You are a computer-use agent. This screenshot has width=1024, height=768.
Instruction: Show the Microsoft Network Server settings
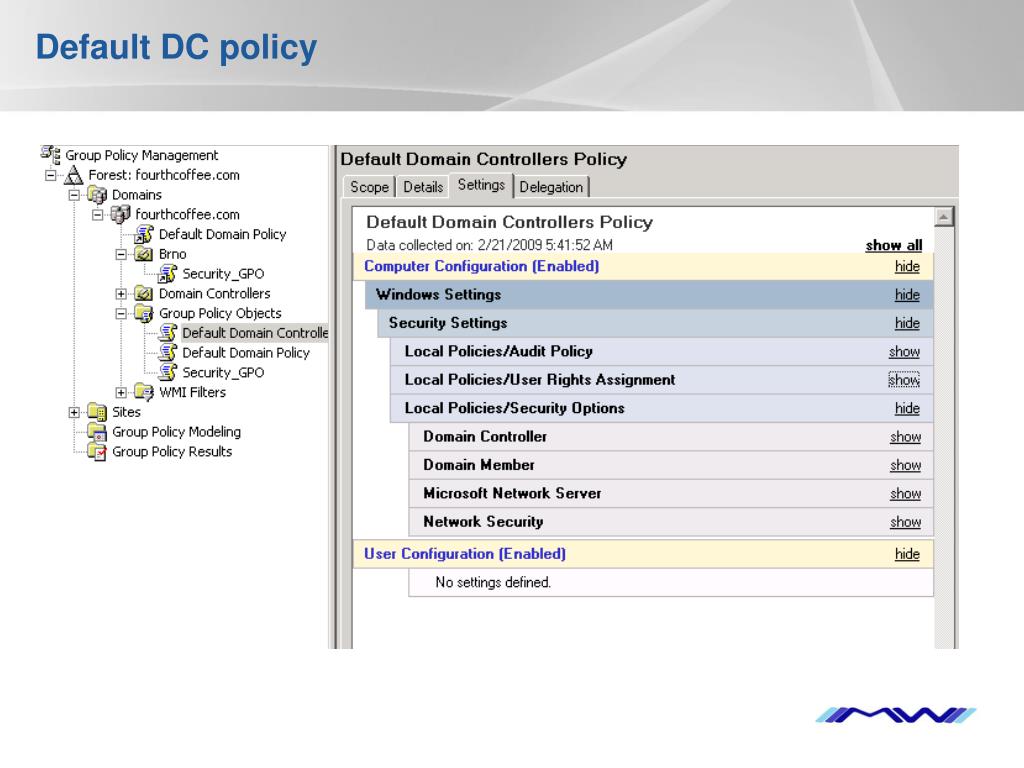tap(905, 493)
